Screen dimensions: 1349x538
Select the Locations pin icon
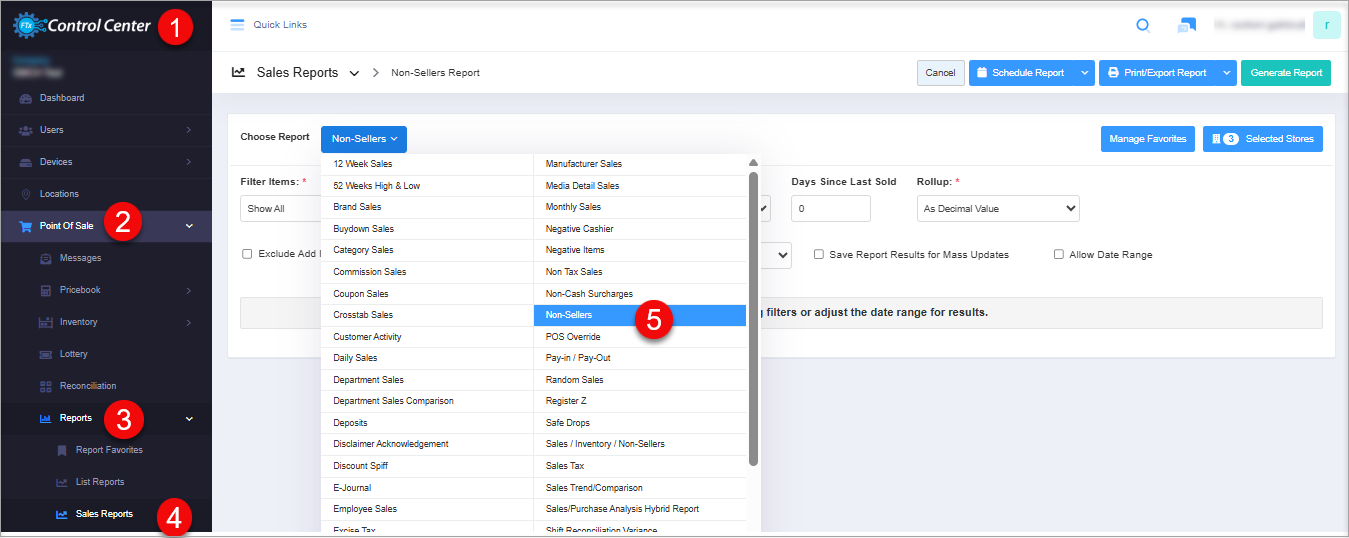pyautogui.click(x=26, y=194)
